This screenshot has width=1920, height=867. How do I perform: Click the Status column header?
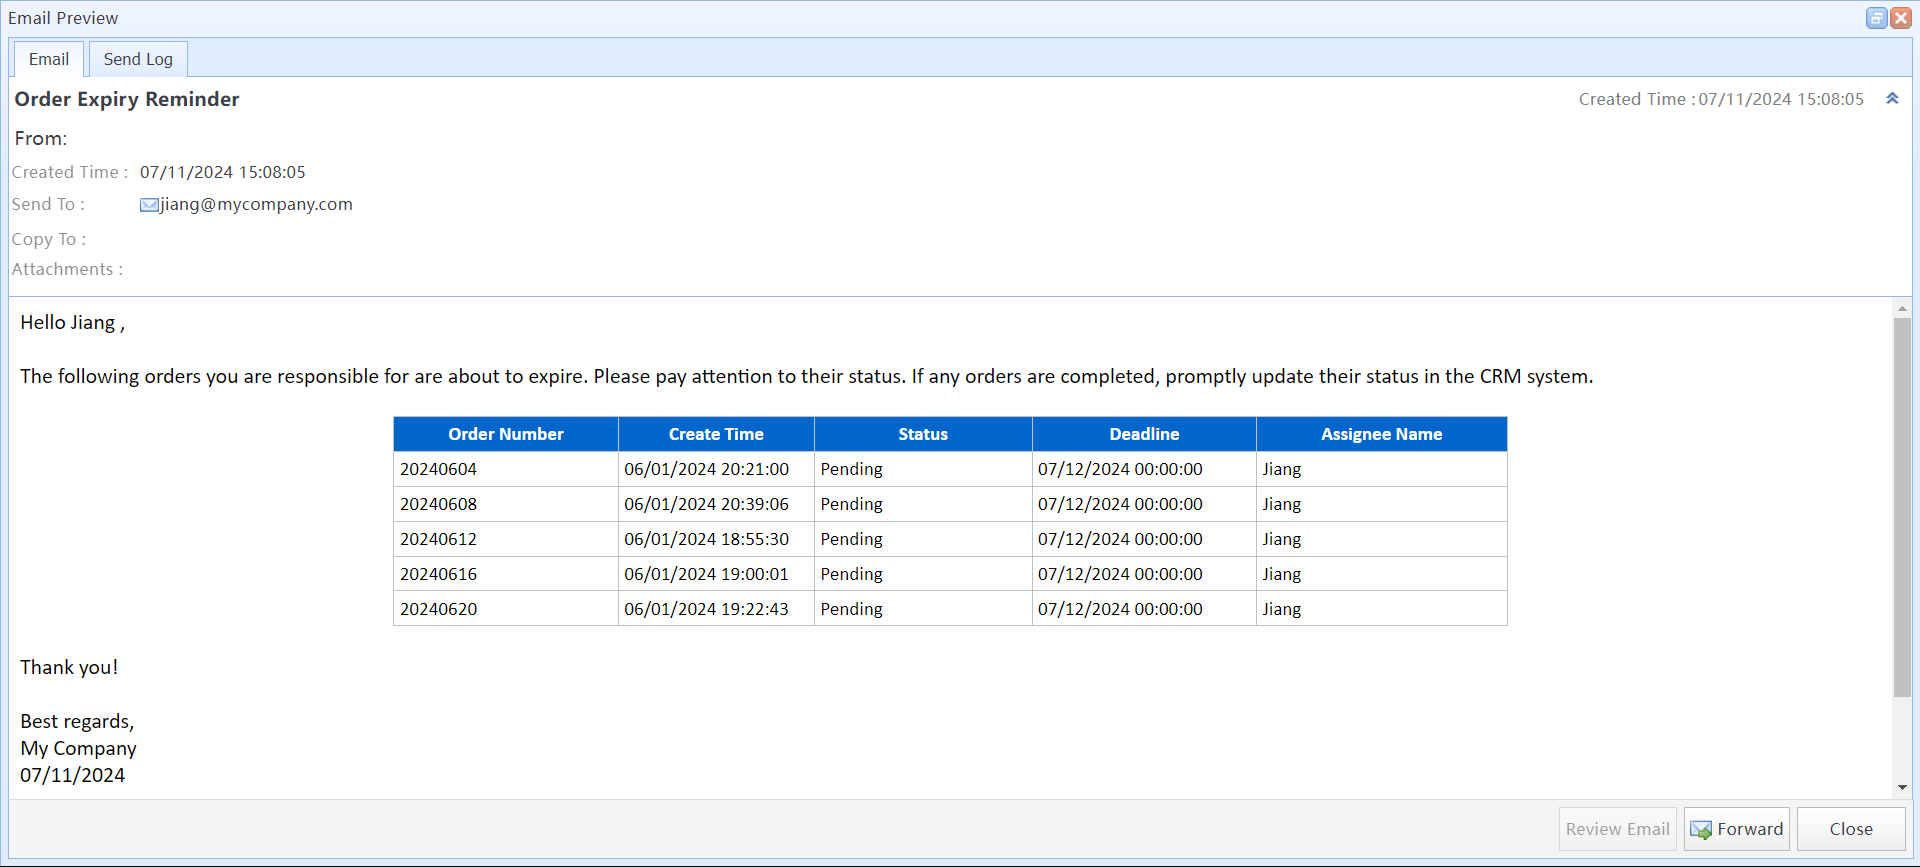coord(923,434)
